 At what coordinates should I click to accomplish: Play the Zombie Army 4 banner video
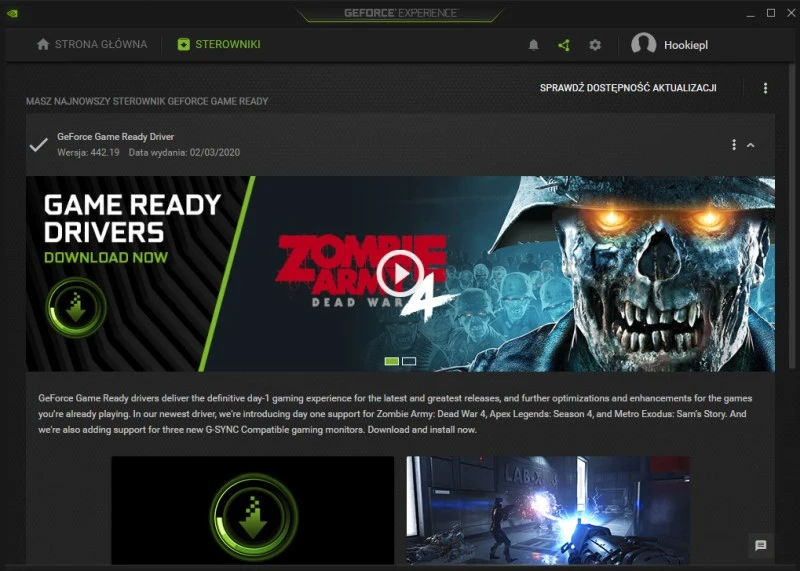click(x=400, y=274)
